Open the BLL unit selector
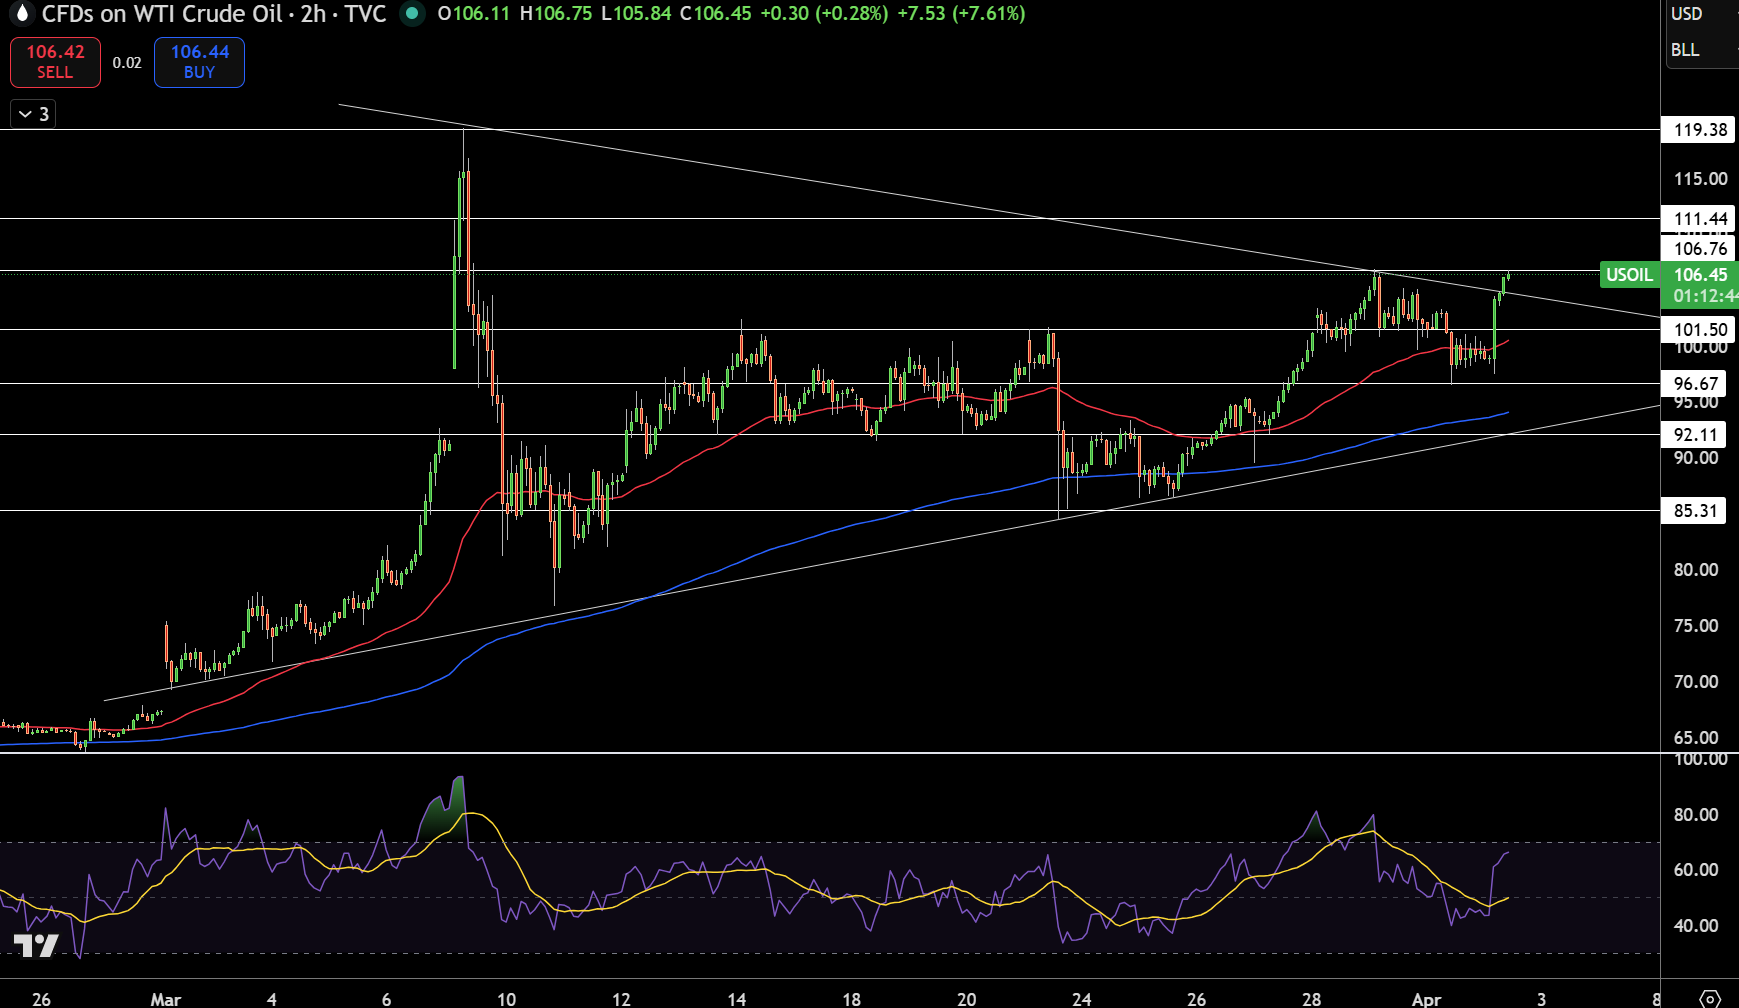The height and width of the screenshot is (1008, 1739). [1685, 50]
